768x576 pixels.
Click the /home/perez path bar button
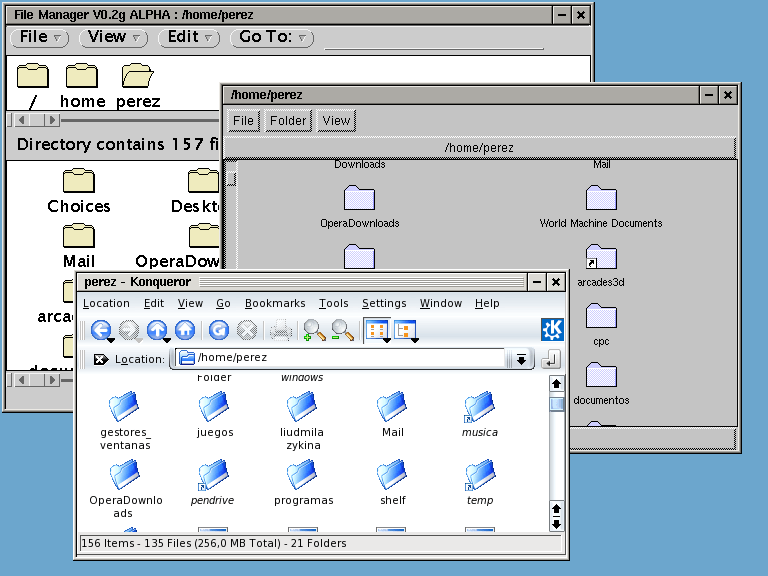click(480, 147)
